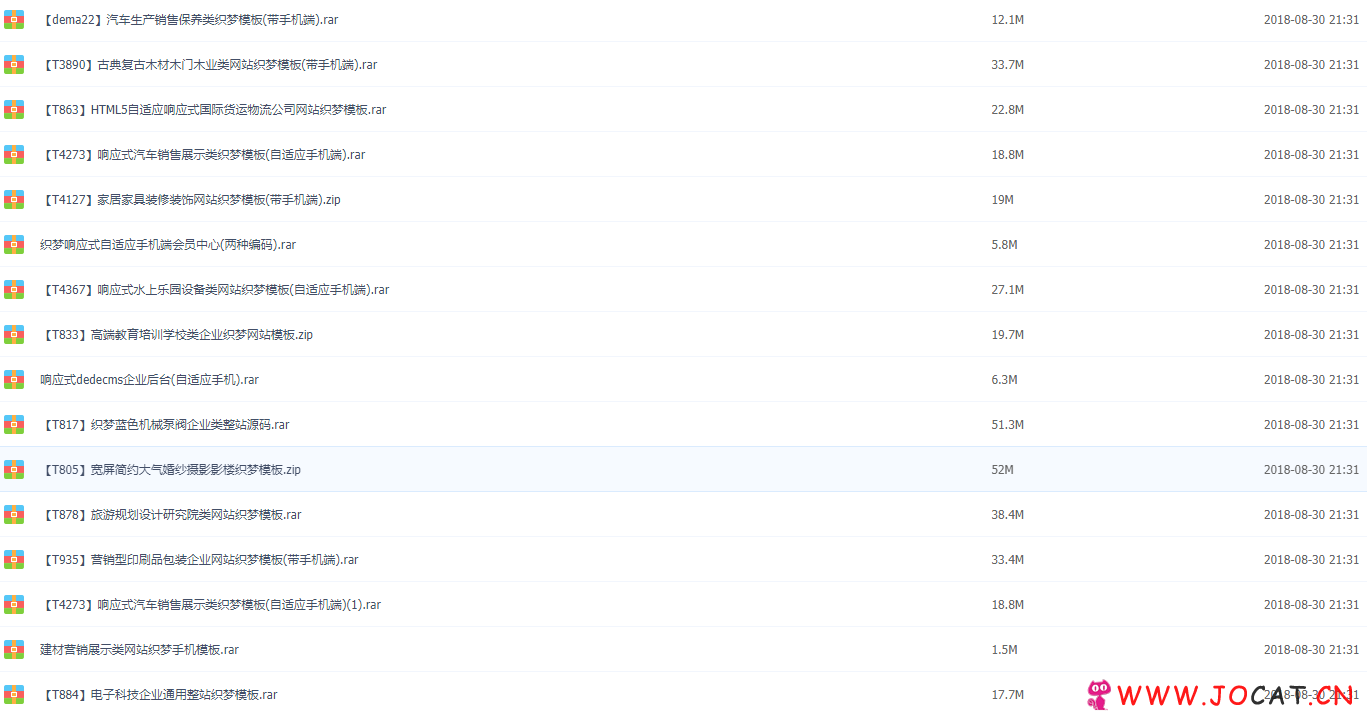Screen dimensions: 1367x711
Task: Open the file 【T935】营销型印刷品包装企业网站织梦模板
Action: coord(200,560)
